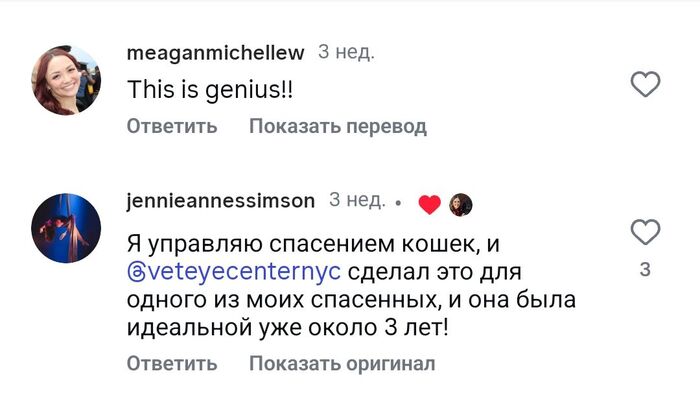
Task: Reveal original text via Показать оригинал
Action: coord(342,364)
